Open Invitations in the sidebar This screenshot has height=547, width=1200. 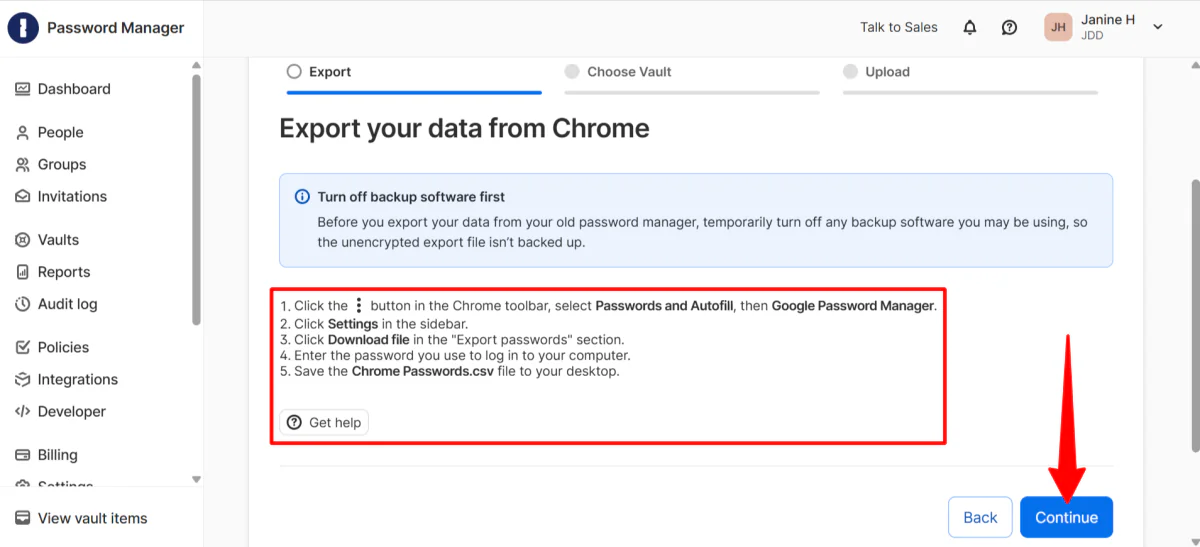click(x=72, y=197)
